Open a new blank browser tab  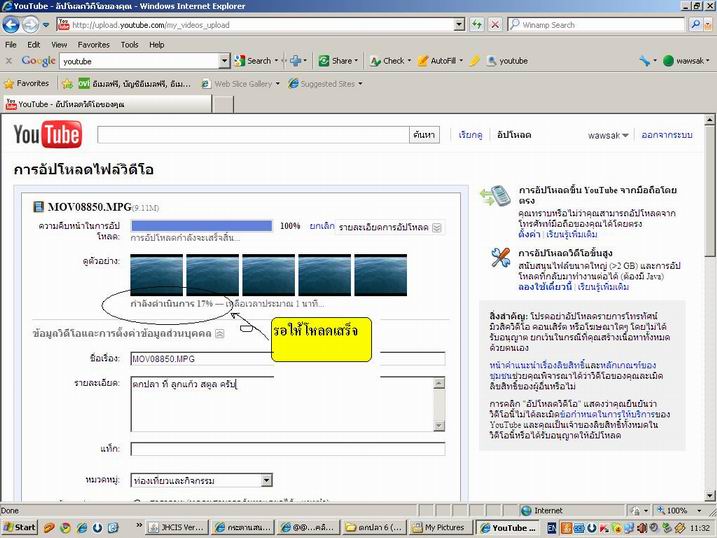[x=224, y=104]
